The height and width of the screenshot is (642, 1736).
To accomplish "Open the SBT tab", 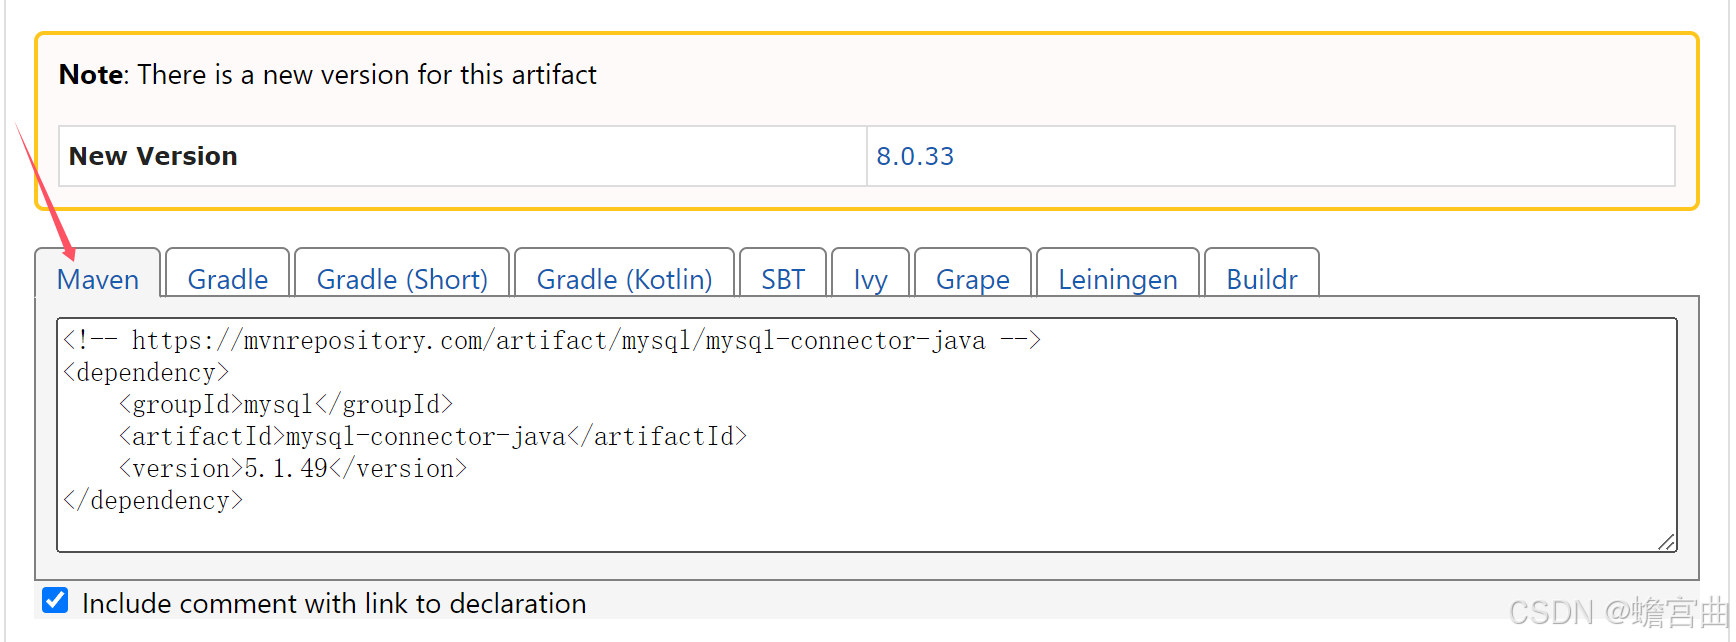I will [783, 273].
